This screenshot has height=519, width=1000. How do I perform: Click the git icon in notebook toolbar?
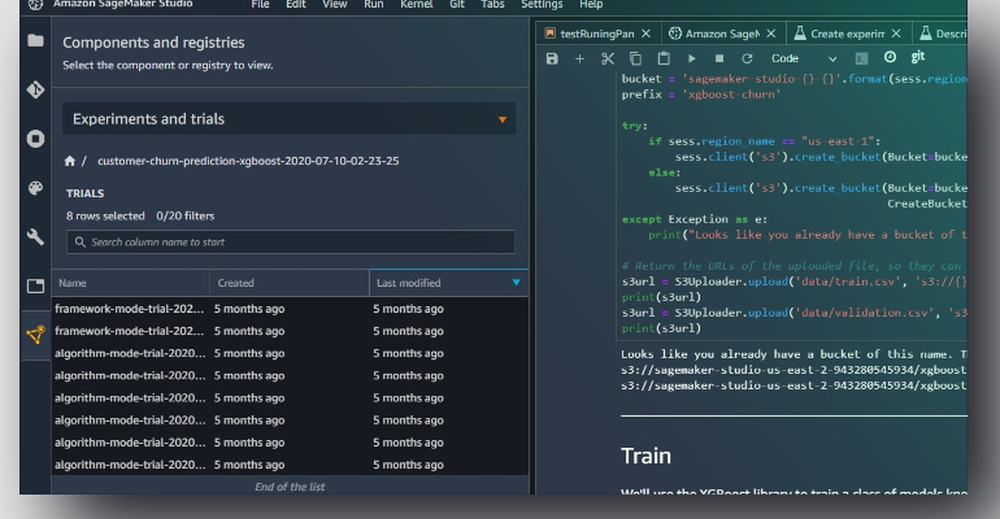click(x=918, y=57)
